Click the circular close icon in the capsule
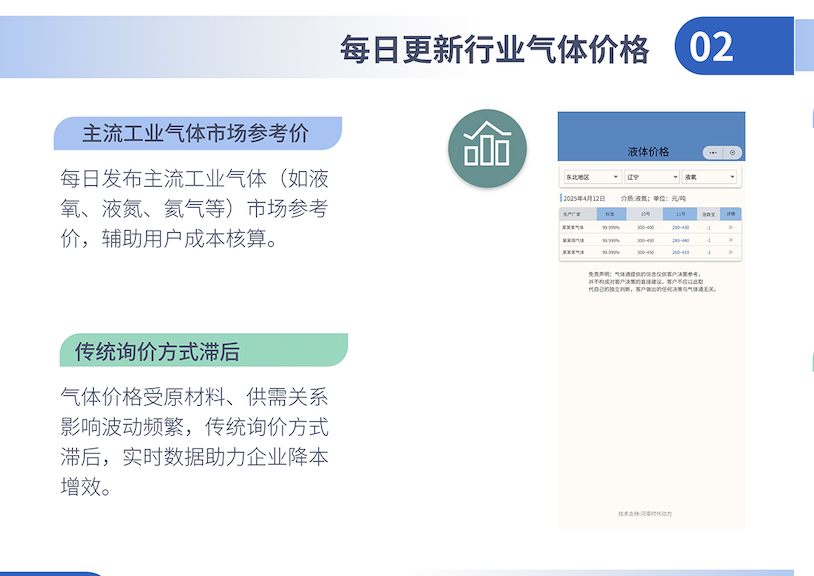The width and height of the screenshot is (814, 576). point(732,153)
